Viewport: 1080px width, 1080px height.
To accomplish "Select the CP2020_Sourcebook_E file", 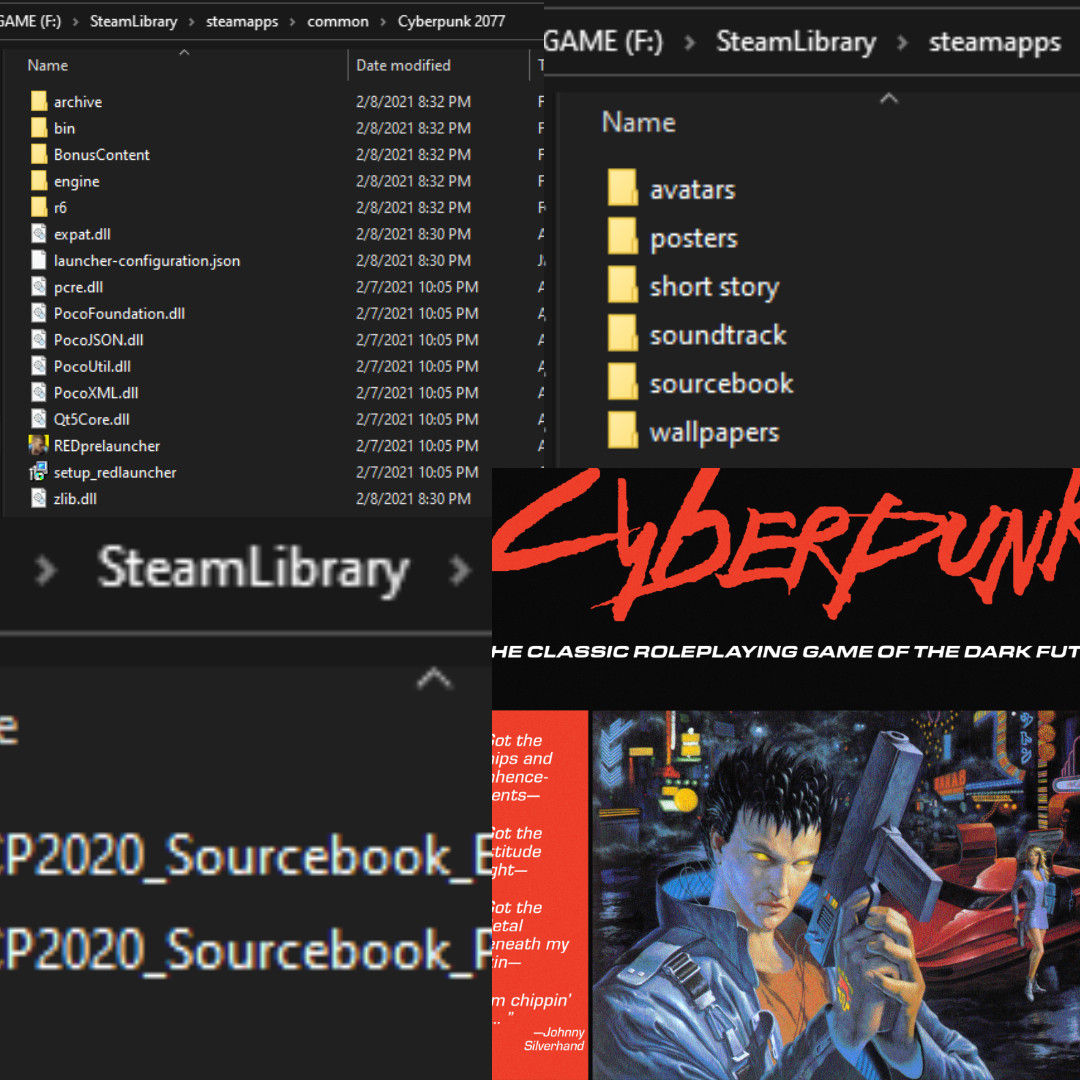I will pyautogui.click(x=245, y=855).
